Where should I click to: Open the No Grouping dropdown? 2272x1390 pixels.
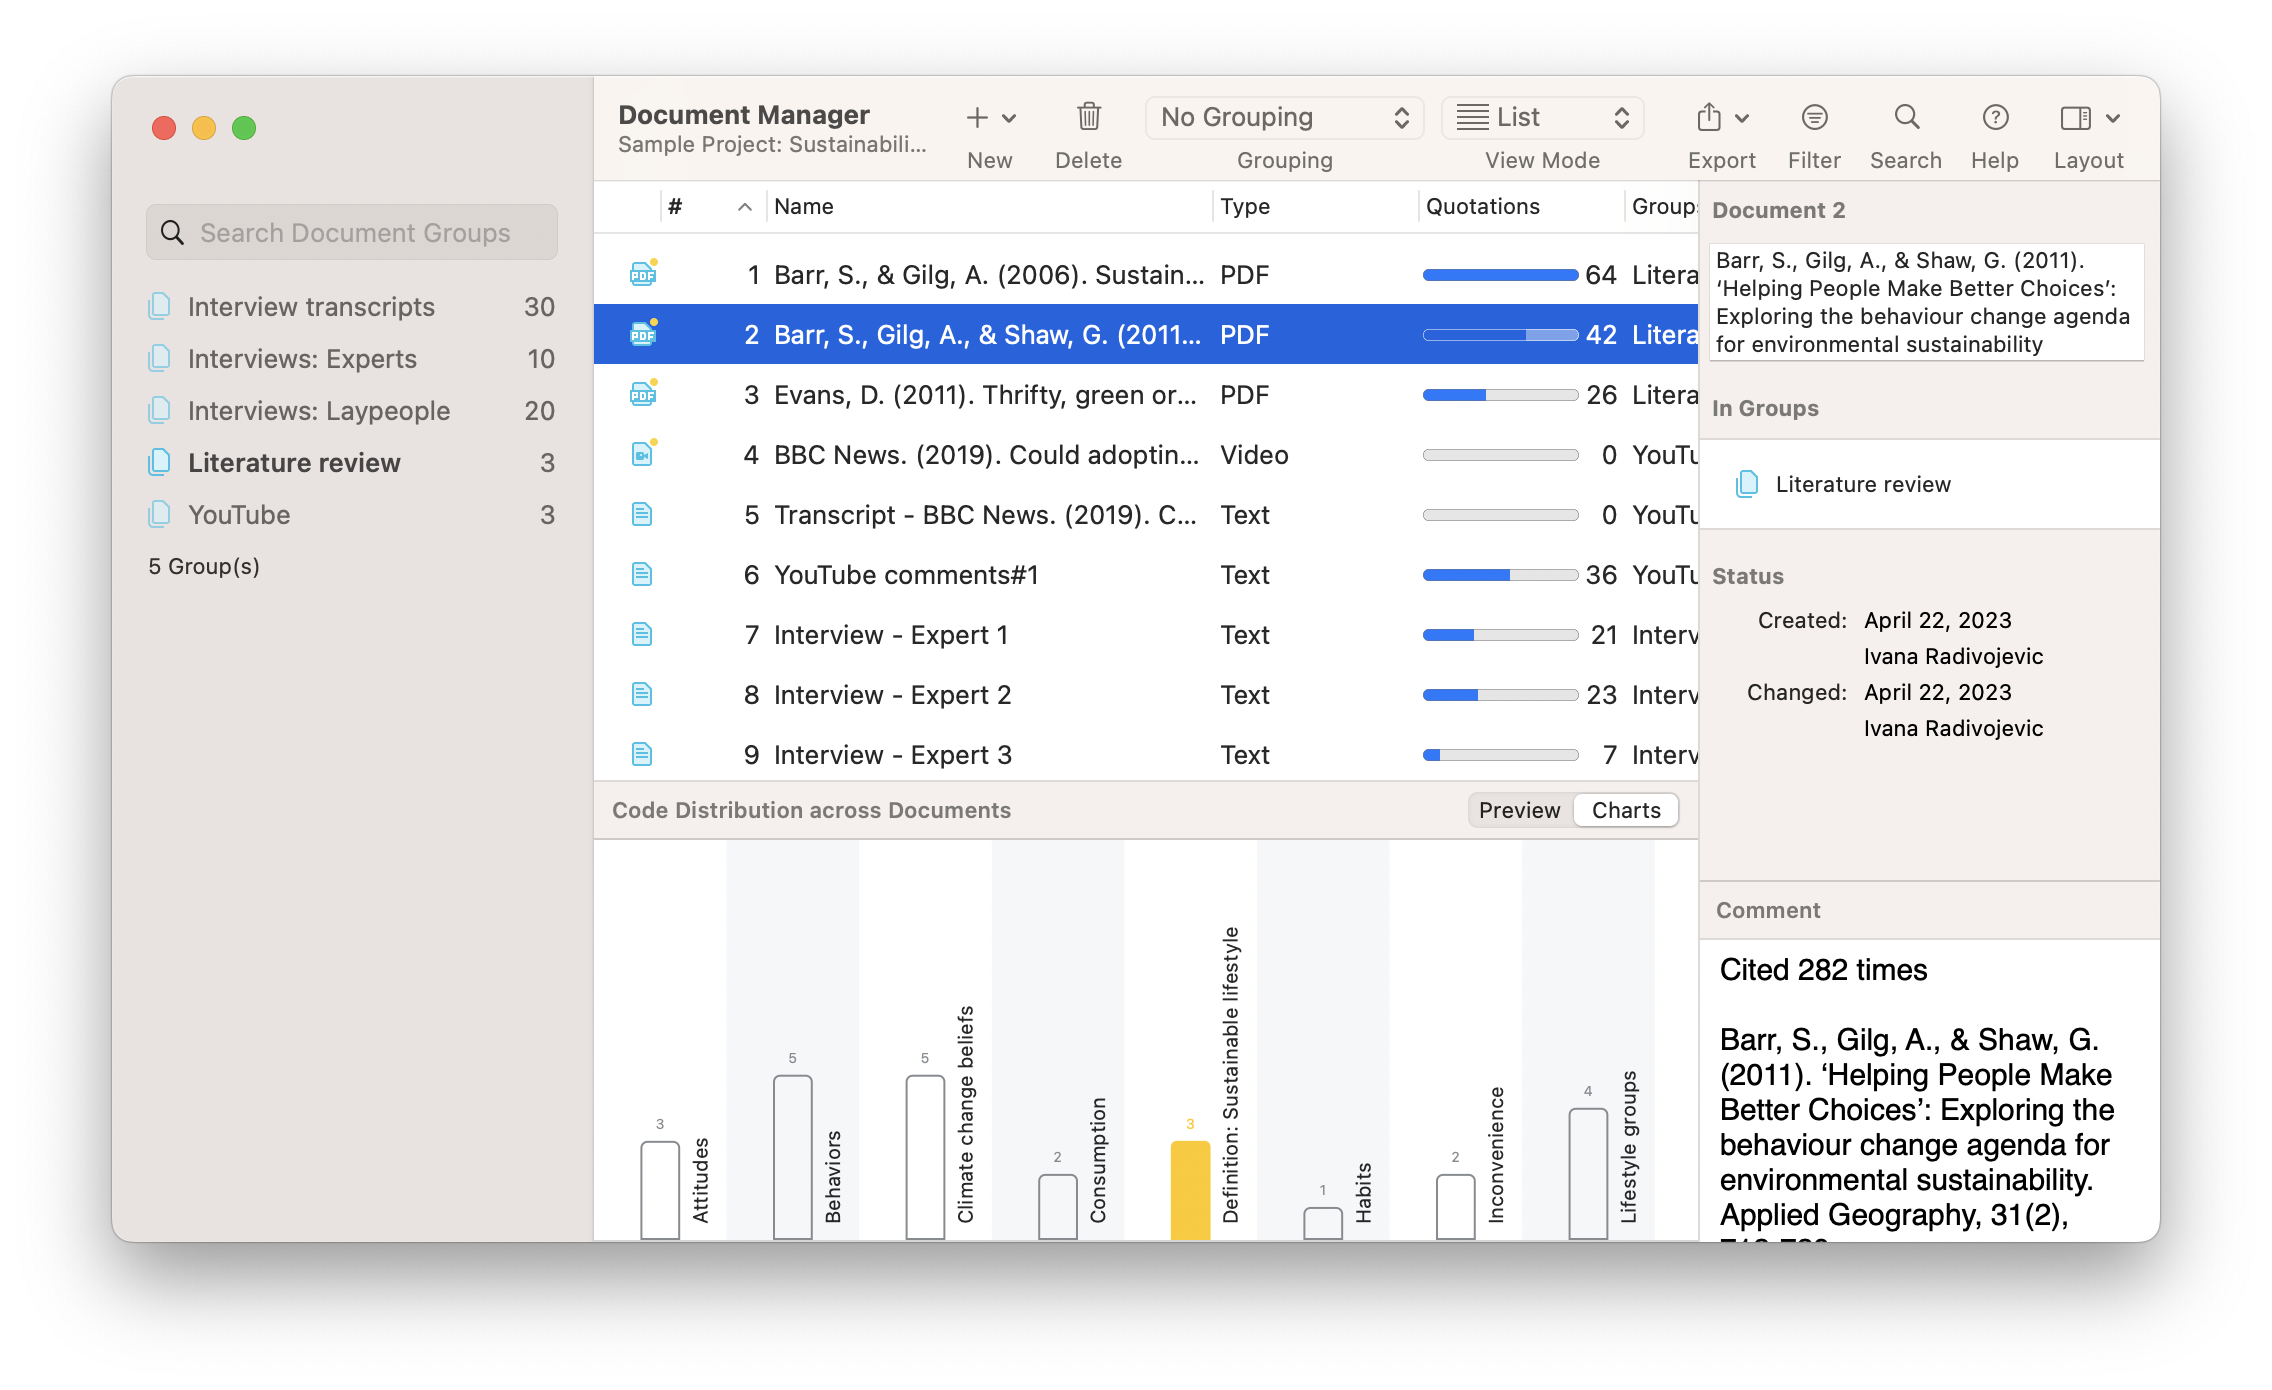pyautogui.click(x=1284, y=118)
